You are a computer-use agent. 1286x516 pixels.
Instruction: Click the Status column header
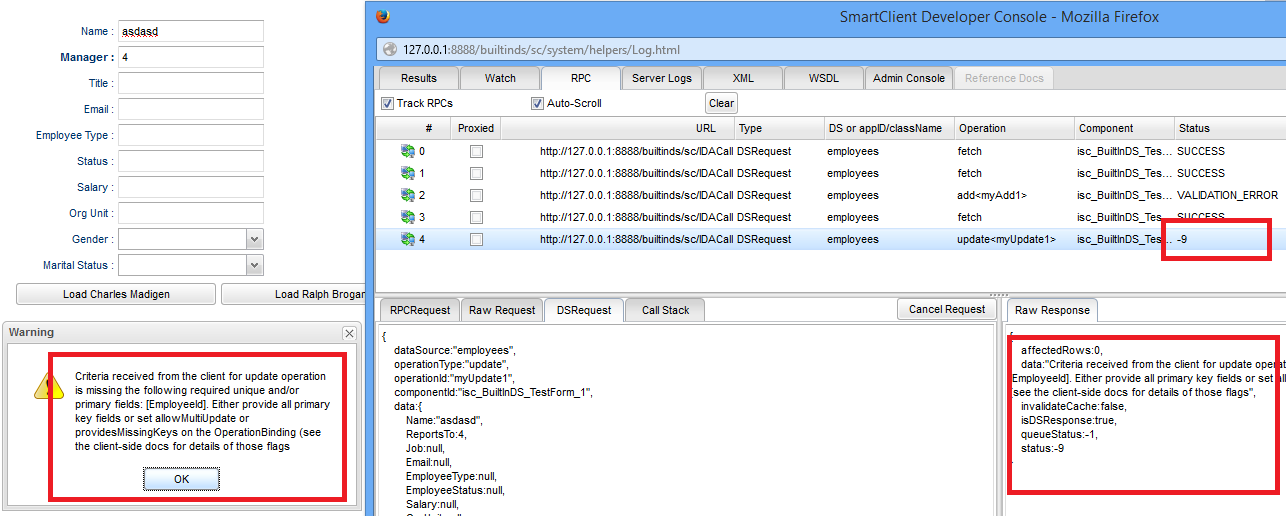click(1193, 128)
